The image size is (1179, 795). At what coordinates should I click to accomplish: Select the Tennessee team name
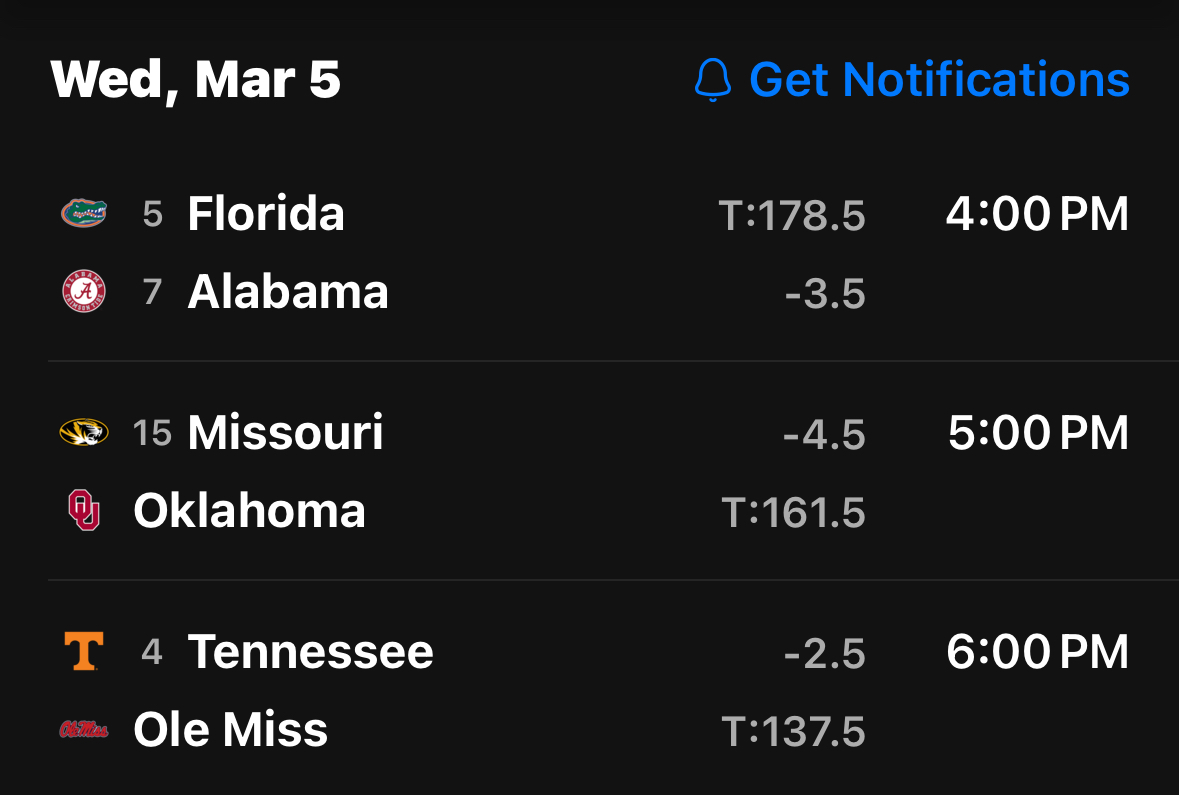click(x=310, y=652)
